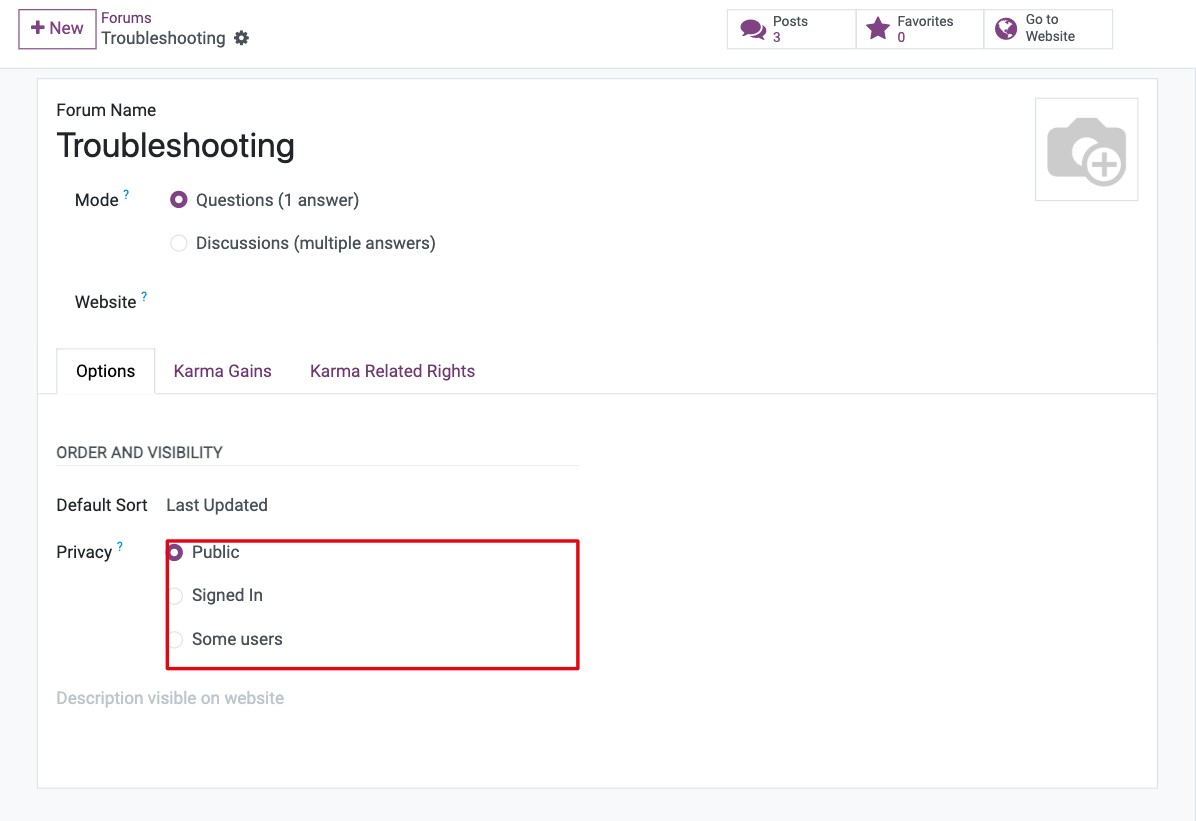Image resolution: width=1196 pixels, height=821 pixels.
Task: Click the Go to Website button
Action: (1048, 29)
